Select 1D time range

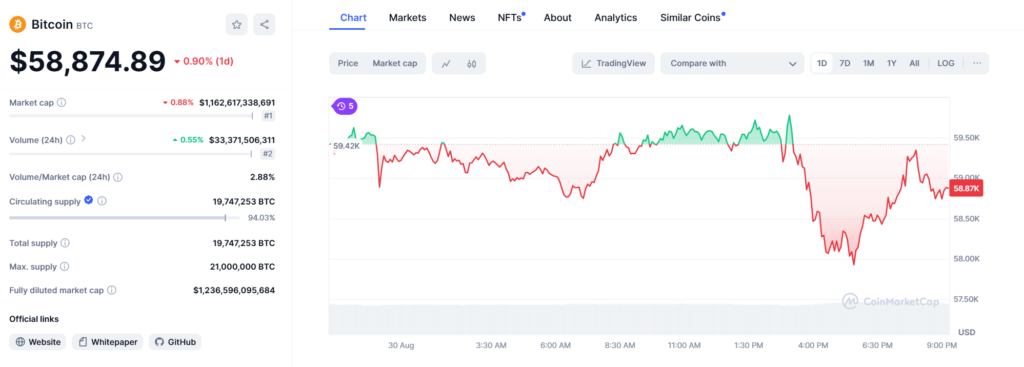pos(822,63)
